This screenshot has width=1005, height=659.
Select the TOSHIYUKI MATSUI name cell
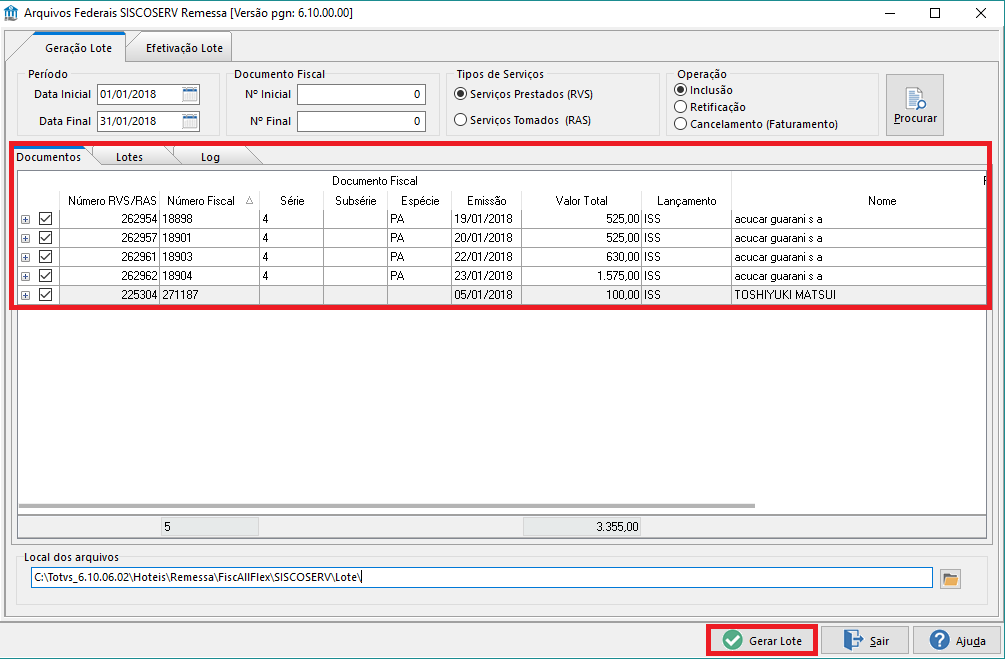[x=859, y=295]
